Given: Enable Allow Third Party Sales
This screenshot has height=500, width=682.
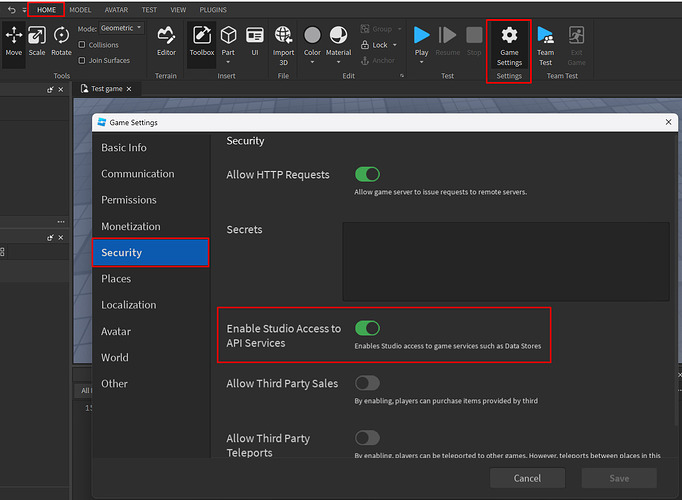Looking at the screenshot, I should point(367,383).
